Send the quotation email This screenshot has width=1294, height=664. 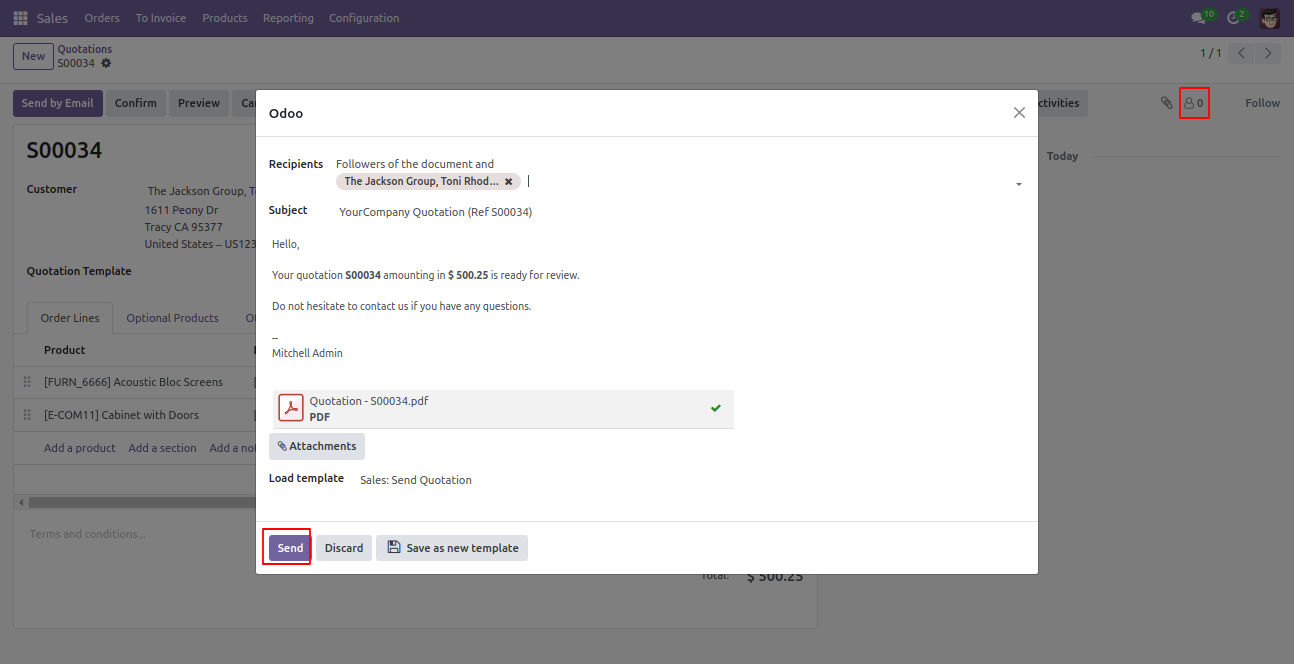pos(290,548)
